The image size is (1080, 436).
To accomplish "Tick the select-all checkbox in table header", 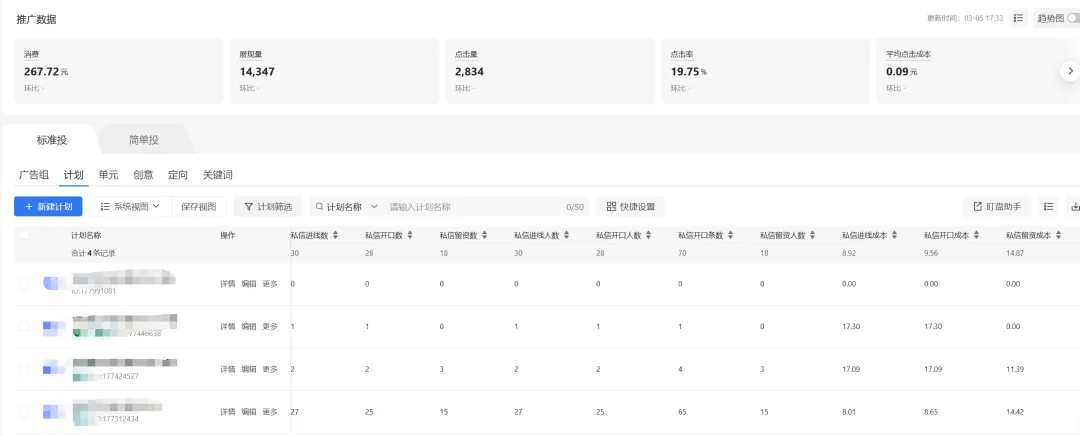I will 24,235.
